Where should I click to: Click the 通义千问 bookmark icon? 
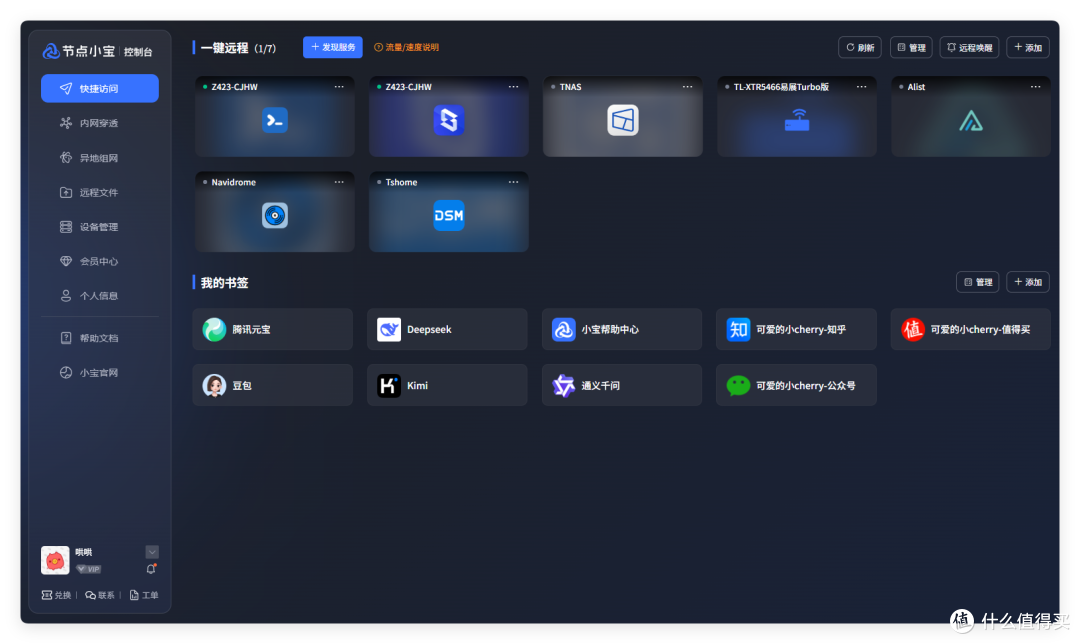(x=563, y=385)
